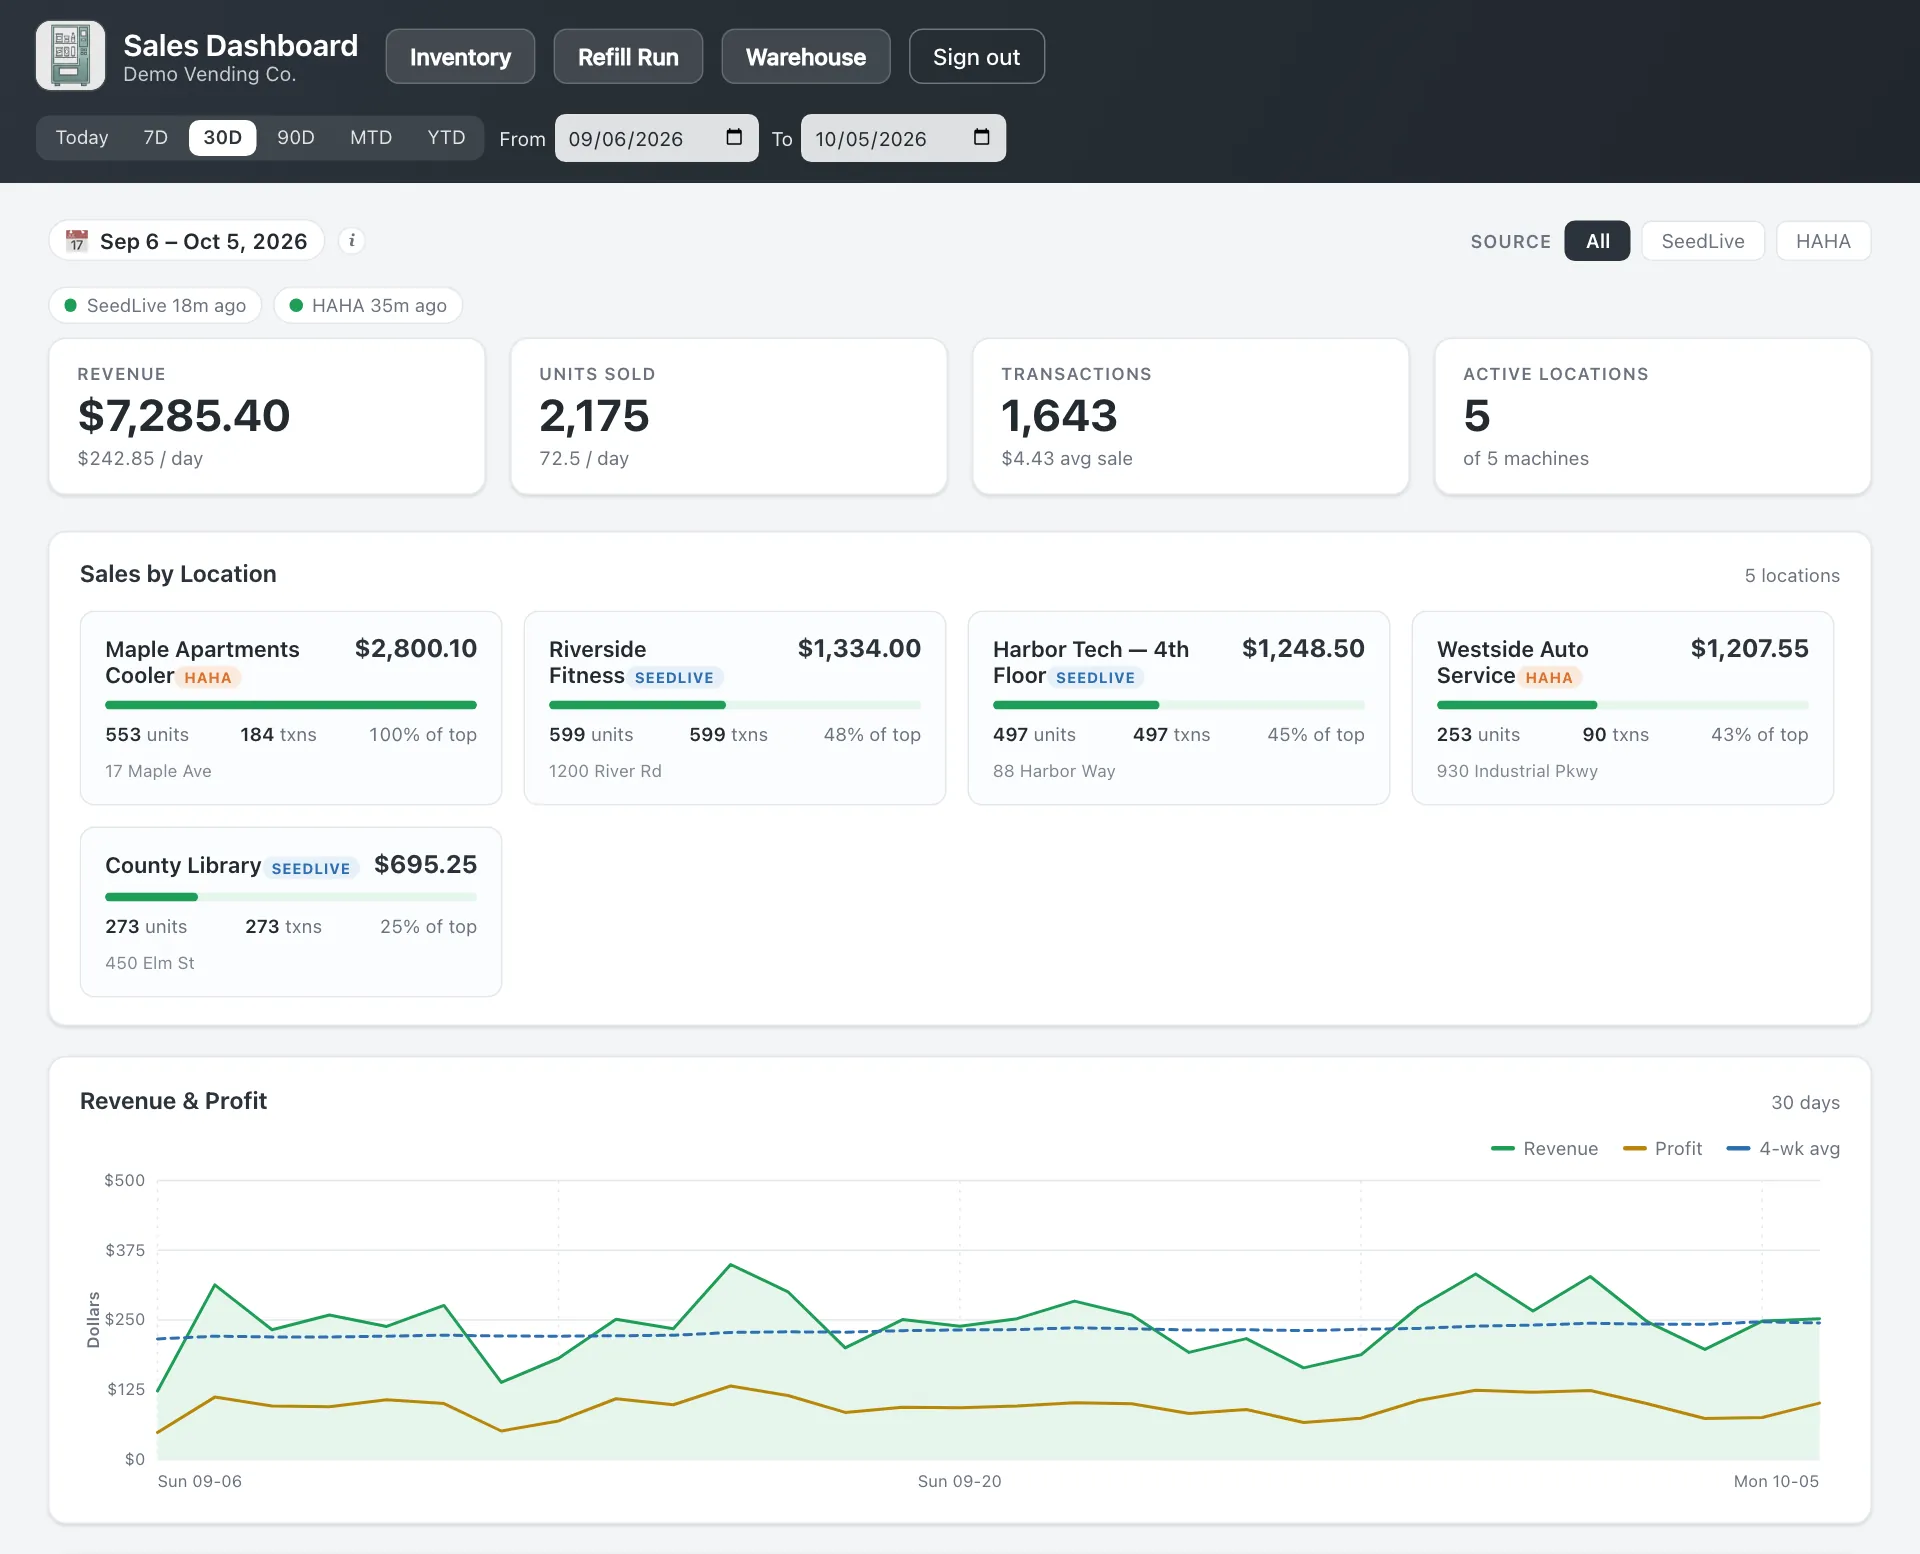Click the 930 Industrial Pkwy address

pyautogui.click(x=1517, y=771)
